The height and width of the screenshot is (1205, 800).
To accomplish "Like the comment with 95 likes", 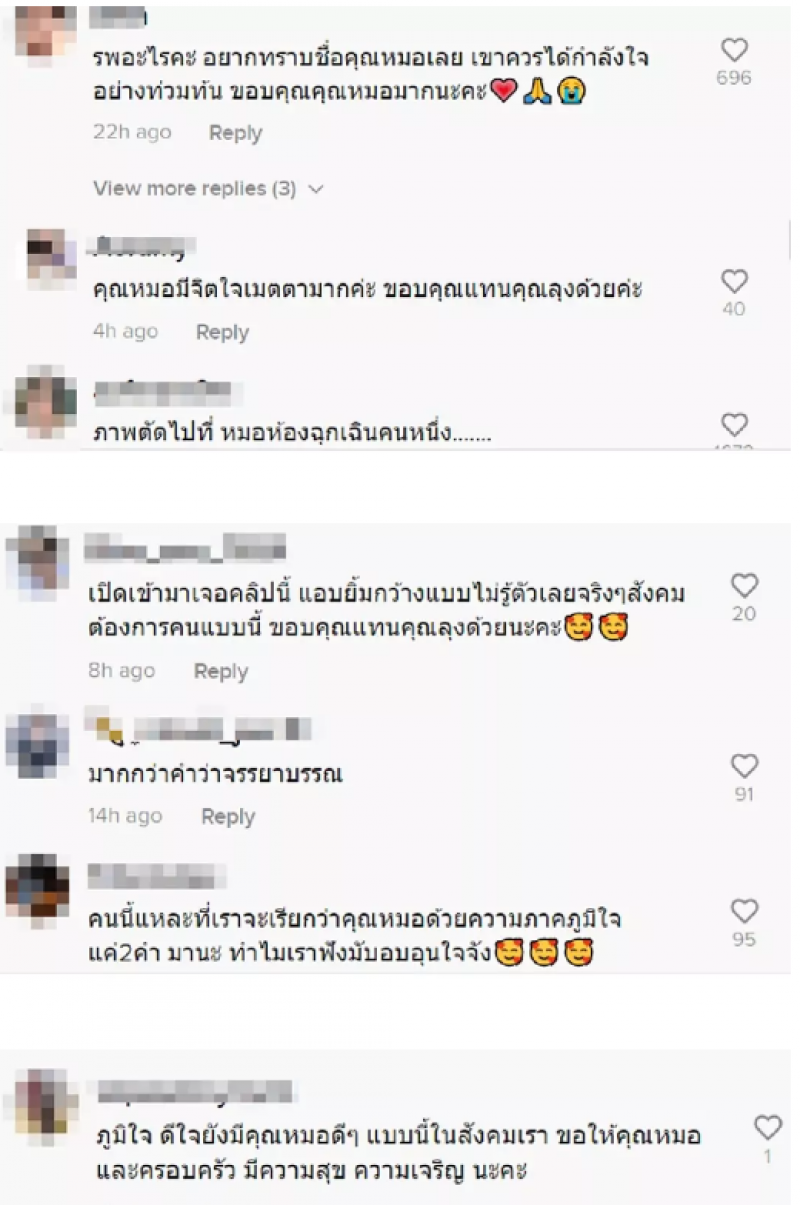I will click(x=744, y=911).
